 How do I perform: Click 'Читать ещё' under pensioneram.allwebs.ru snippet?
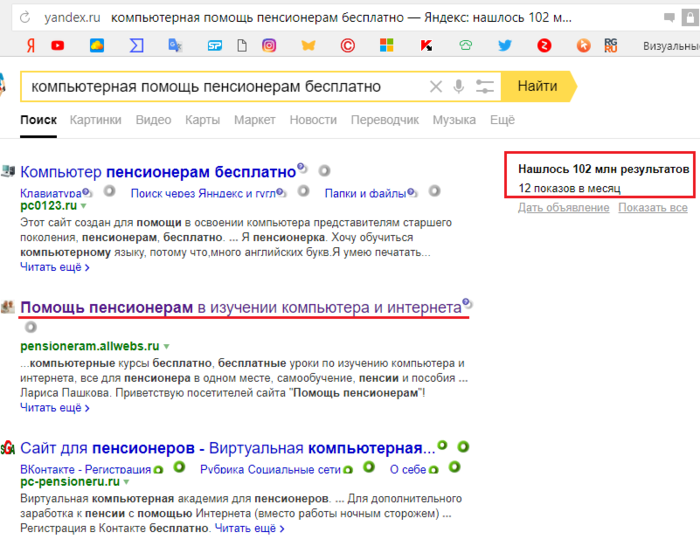(x=55, y=408)
